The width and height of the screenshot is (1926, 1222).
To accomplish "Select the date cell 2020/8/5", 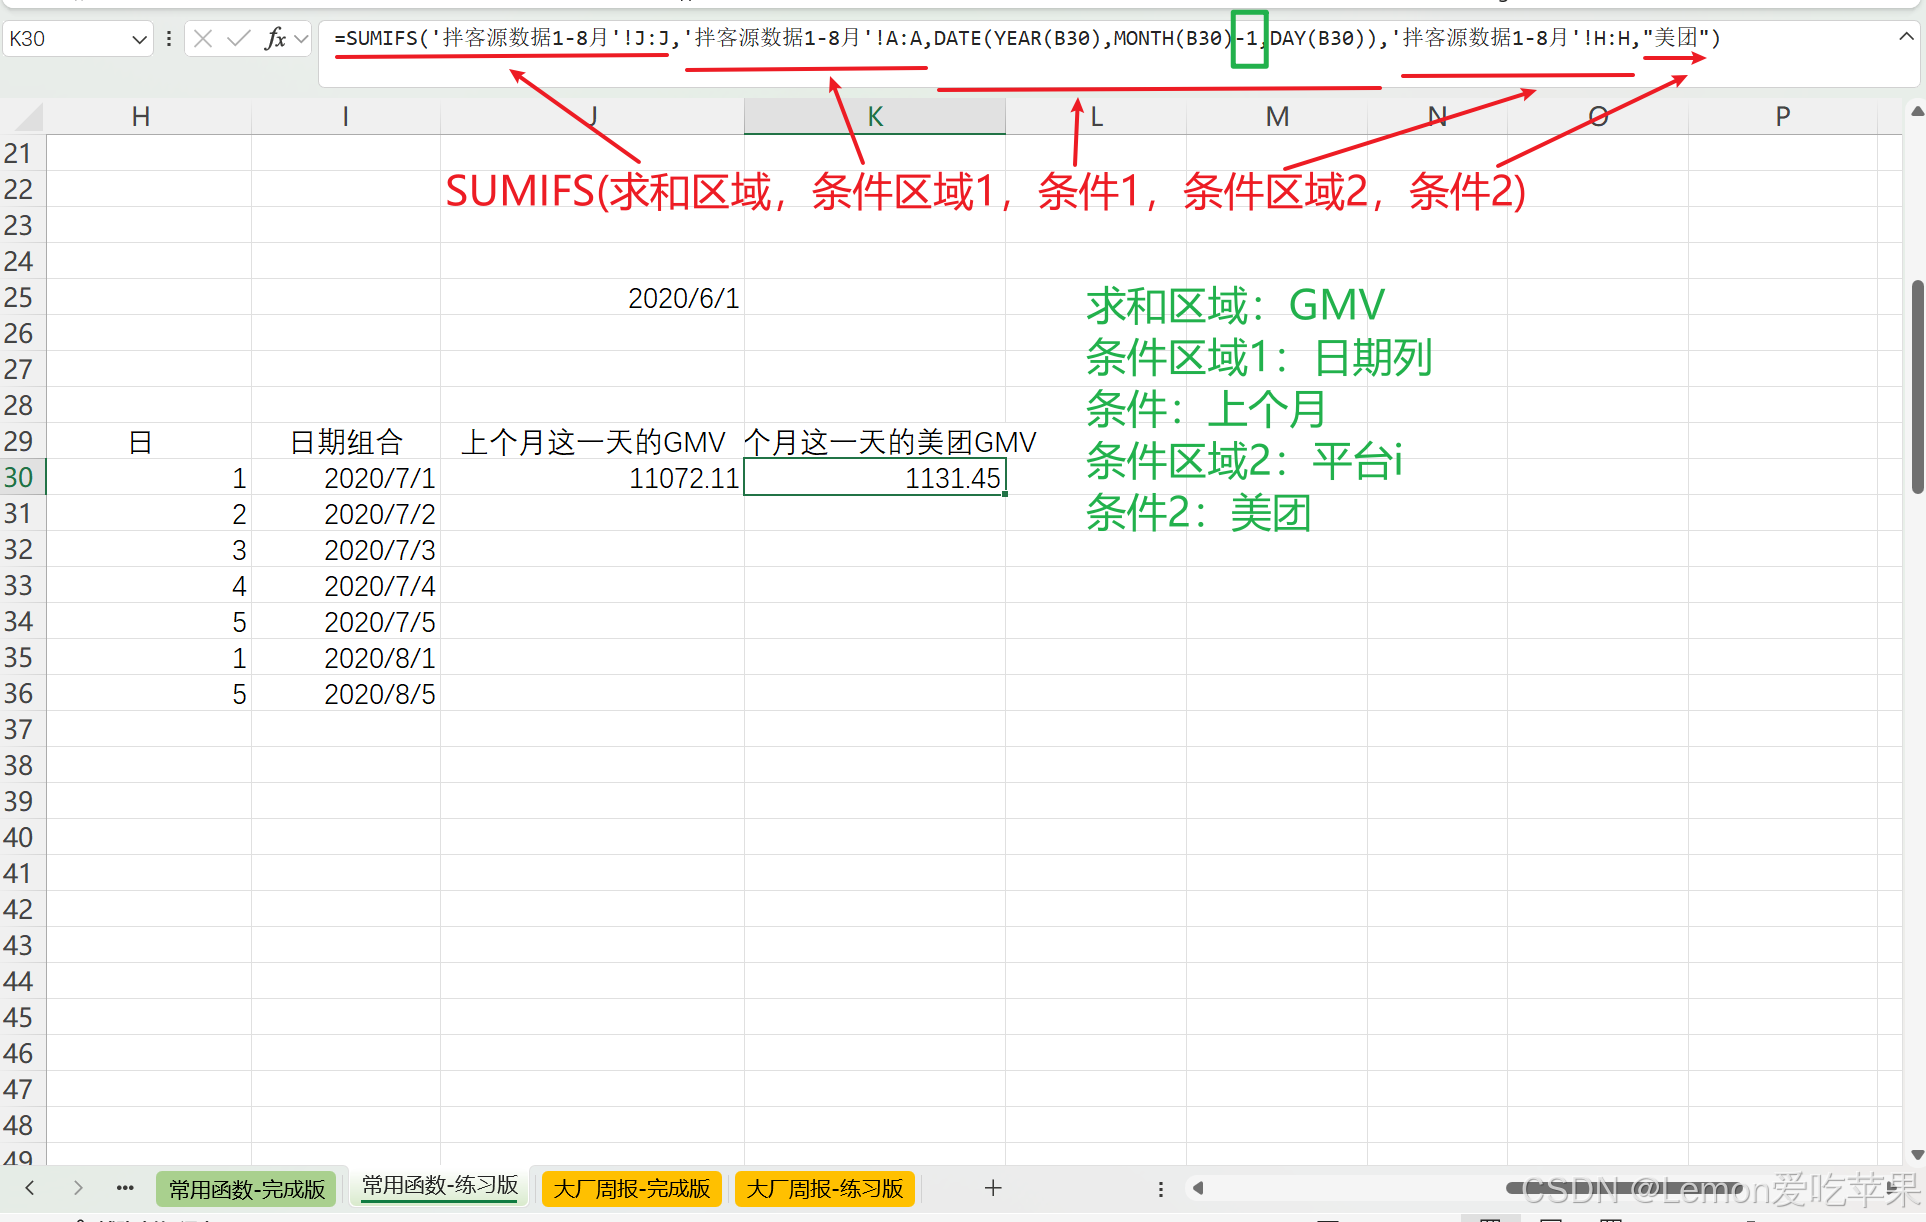I will pos(346,694).
